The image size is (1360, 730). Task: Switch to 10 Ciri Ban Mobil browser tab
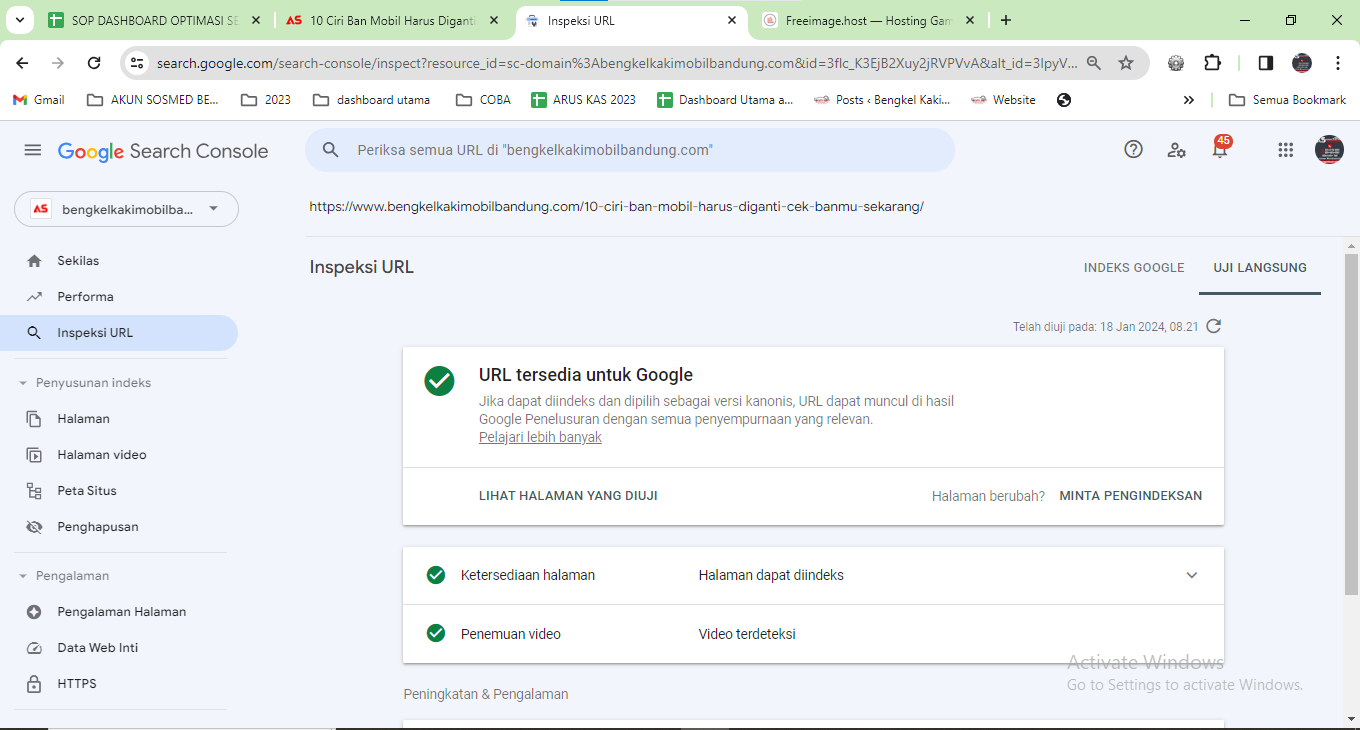point(393,20)
